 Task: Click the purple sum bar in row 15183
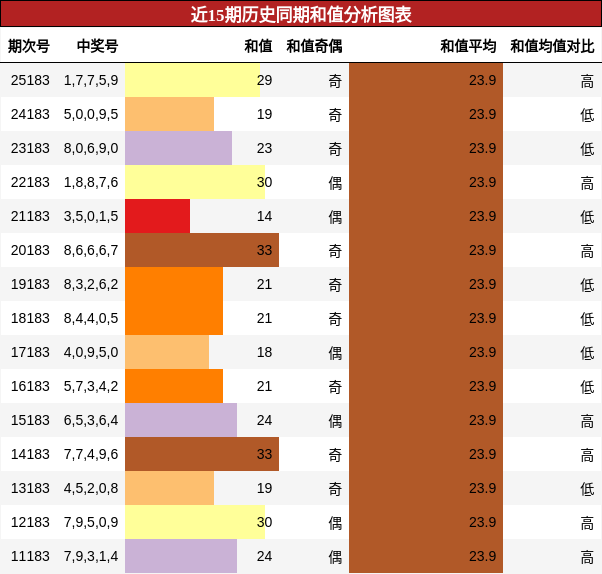[x=181, y=420]
